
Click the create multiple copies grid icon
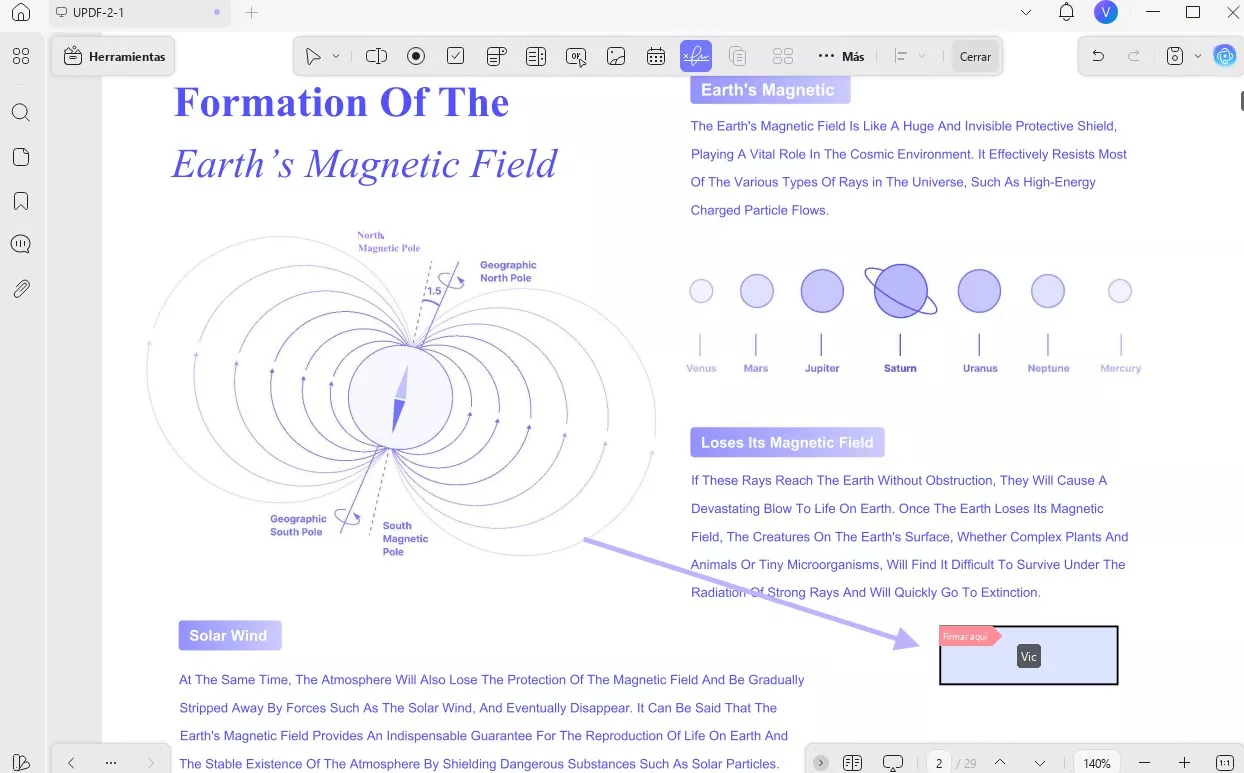click(x=783, y=57)
